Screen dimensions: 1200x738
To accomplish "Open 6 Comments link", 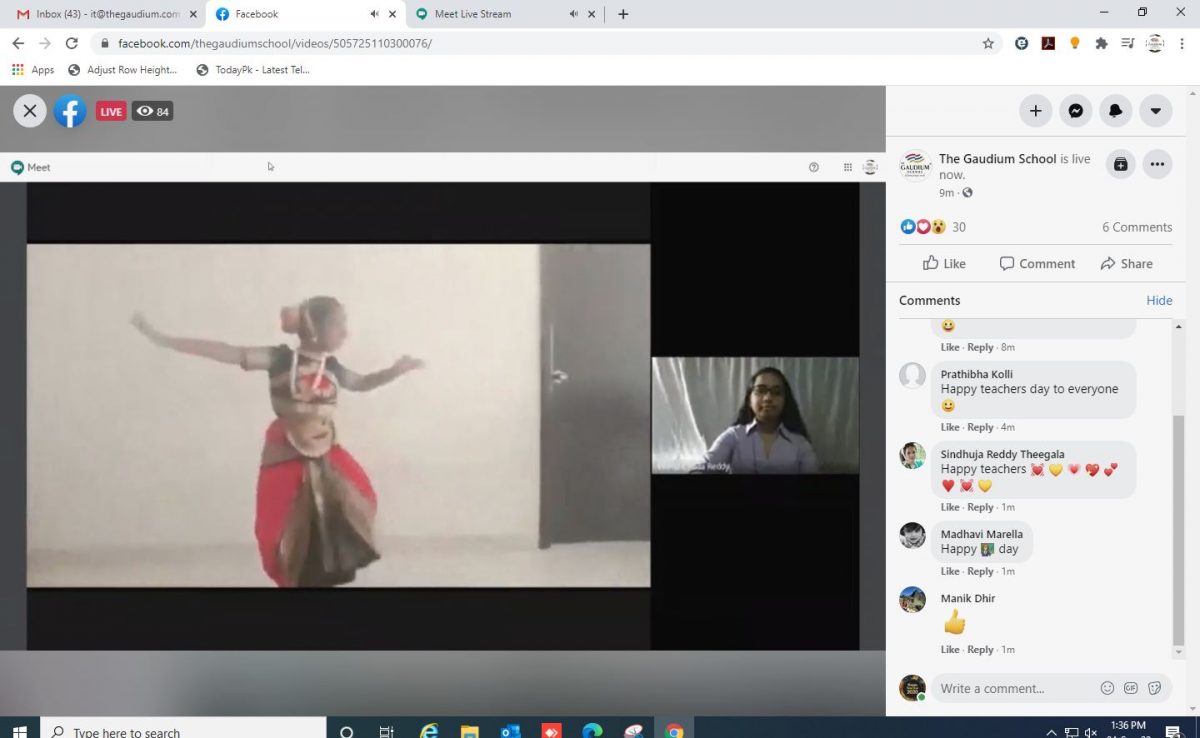I will tap(1136, 227).
